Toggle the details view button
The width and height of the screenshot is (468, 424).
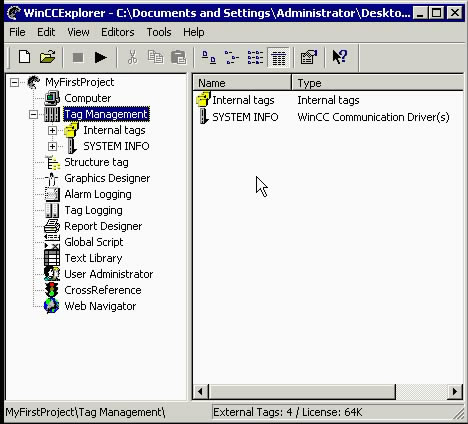(x=279, y=58)
